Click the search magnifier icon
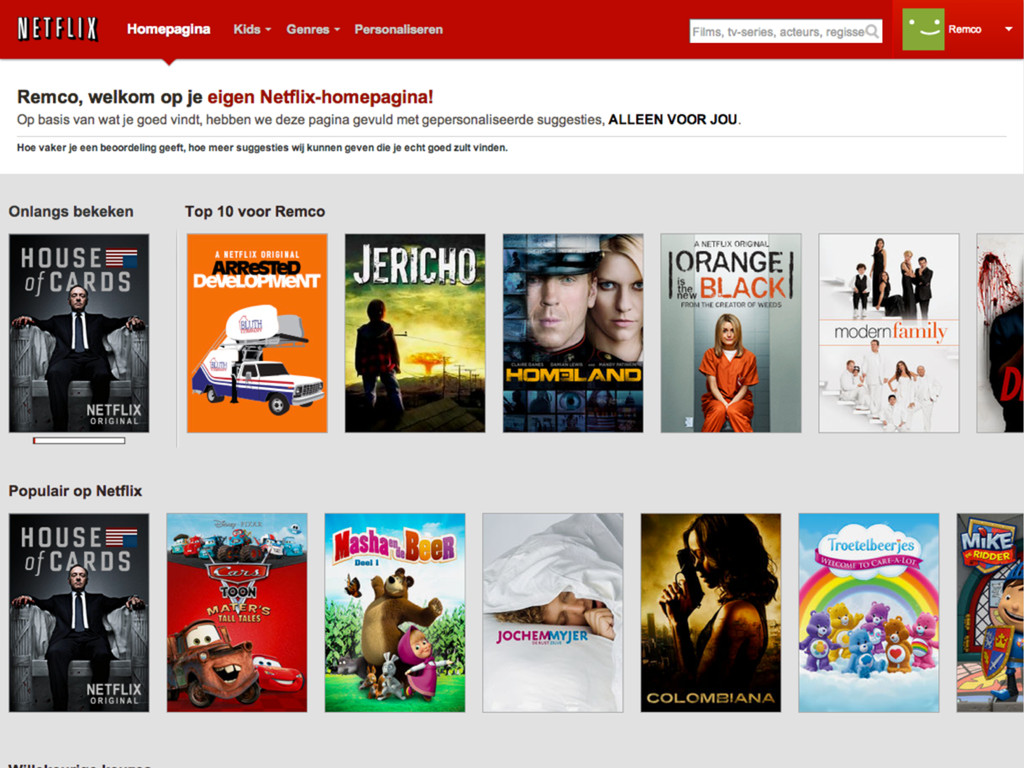The height and width of the screenshot is (768, 1024). pyautogui.click(x=872, y=31)
